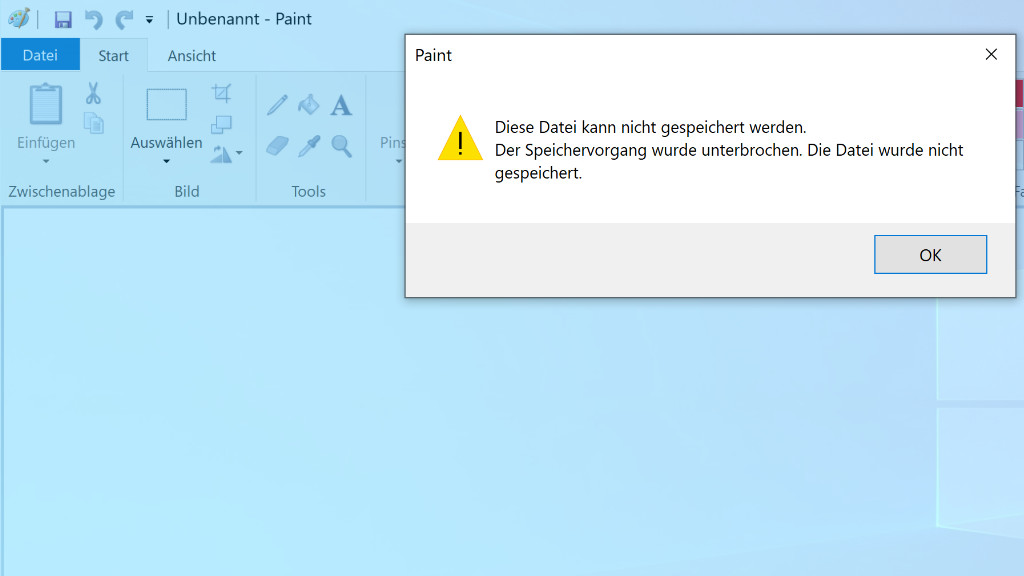The height and width of the screenshot is (576, 1024).
Task: Click the Tools group label
Action: pos(308,191)
